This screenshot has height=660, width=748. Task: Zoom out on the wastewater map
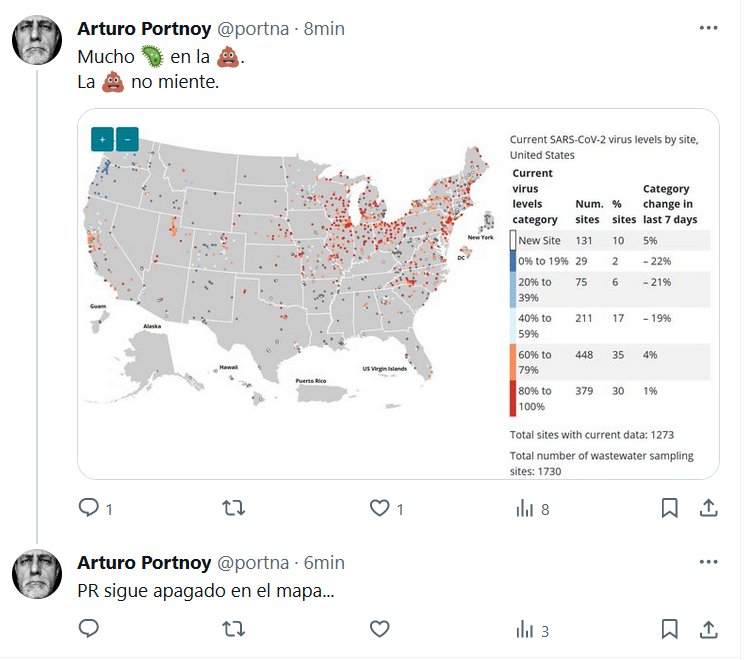pos(127,139)
